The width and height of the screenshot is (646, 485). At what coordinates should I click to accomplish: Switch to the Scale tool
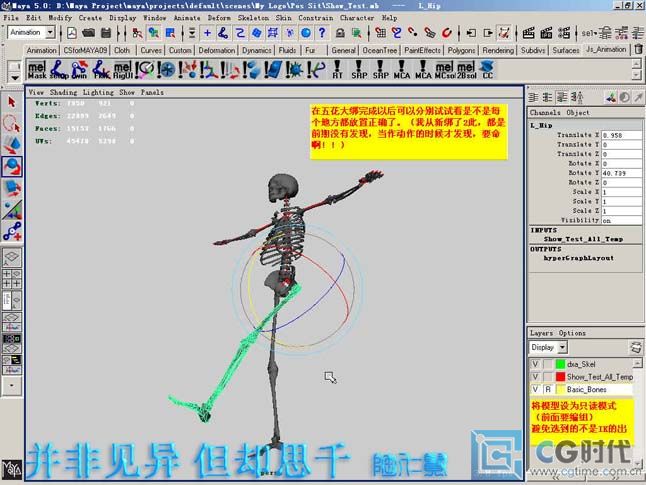coord(12,188)
